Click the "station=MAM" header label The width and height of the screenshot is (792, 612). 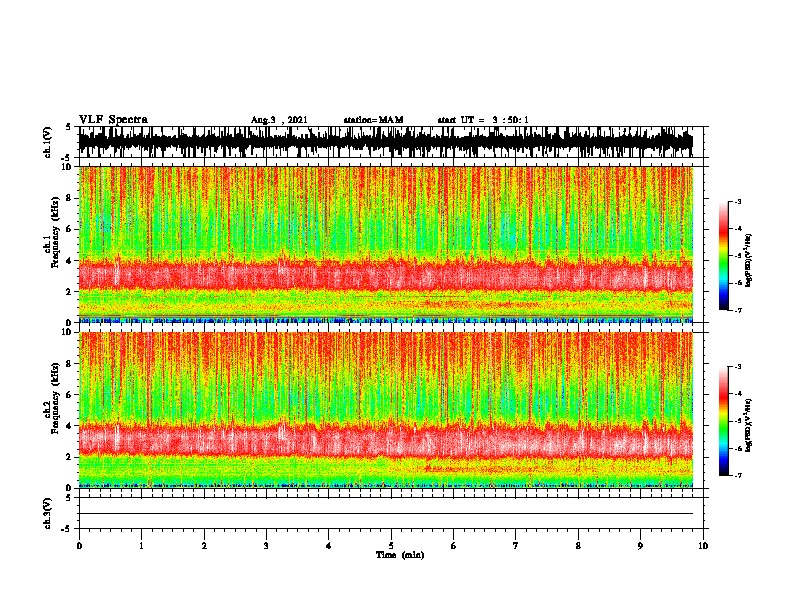pos(373,120)
